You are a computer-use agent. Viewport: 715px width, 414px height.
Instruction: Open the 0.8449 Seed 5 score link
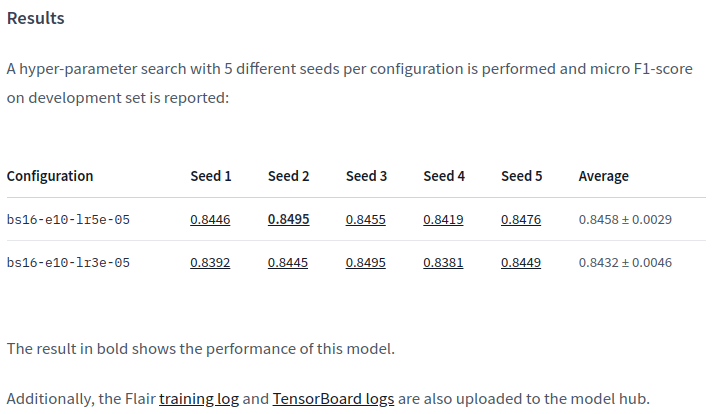[x=521, y=263]
